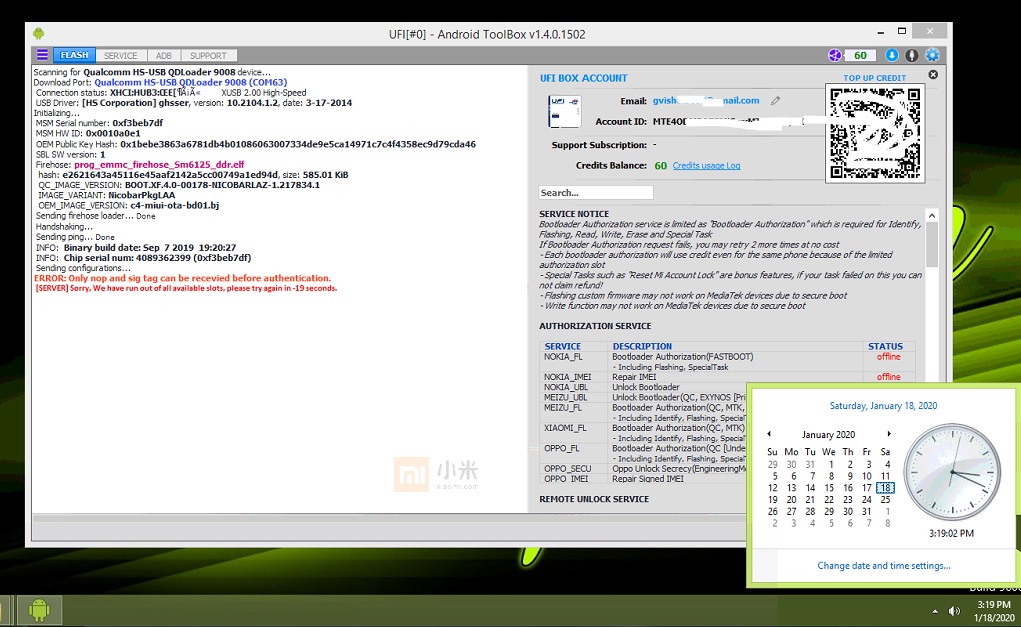Click the OPPO_FL service row
The height and width of the screenshot is (627, 1021).
pos(643,453)
